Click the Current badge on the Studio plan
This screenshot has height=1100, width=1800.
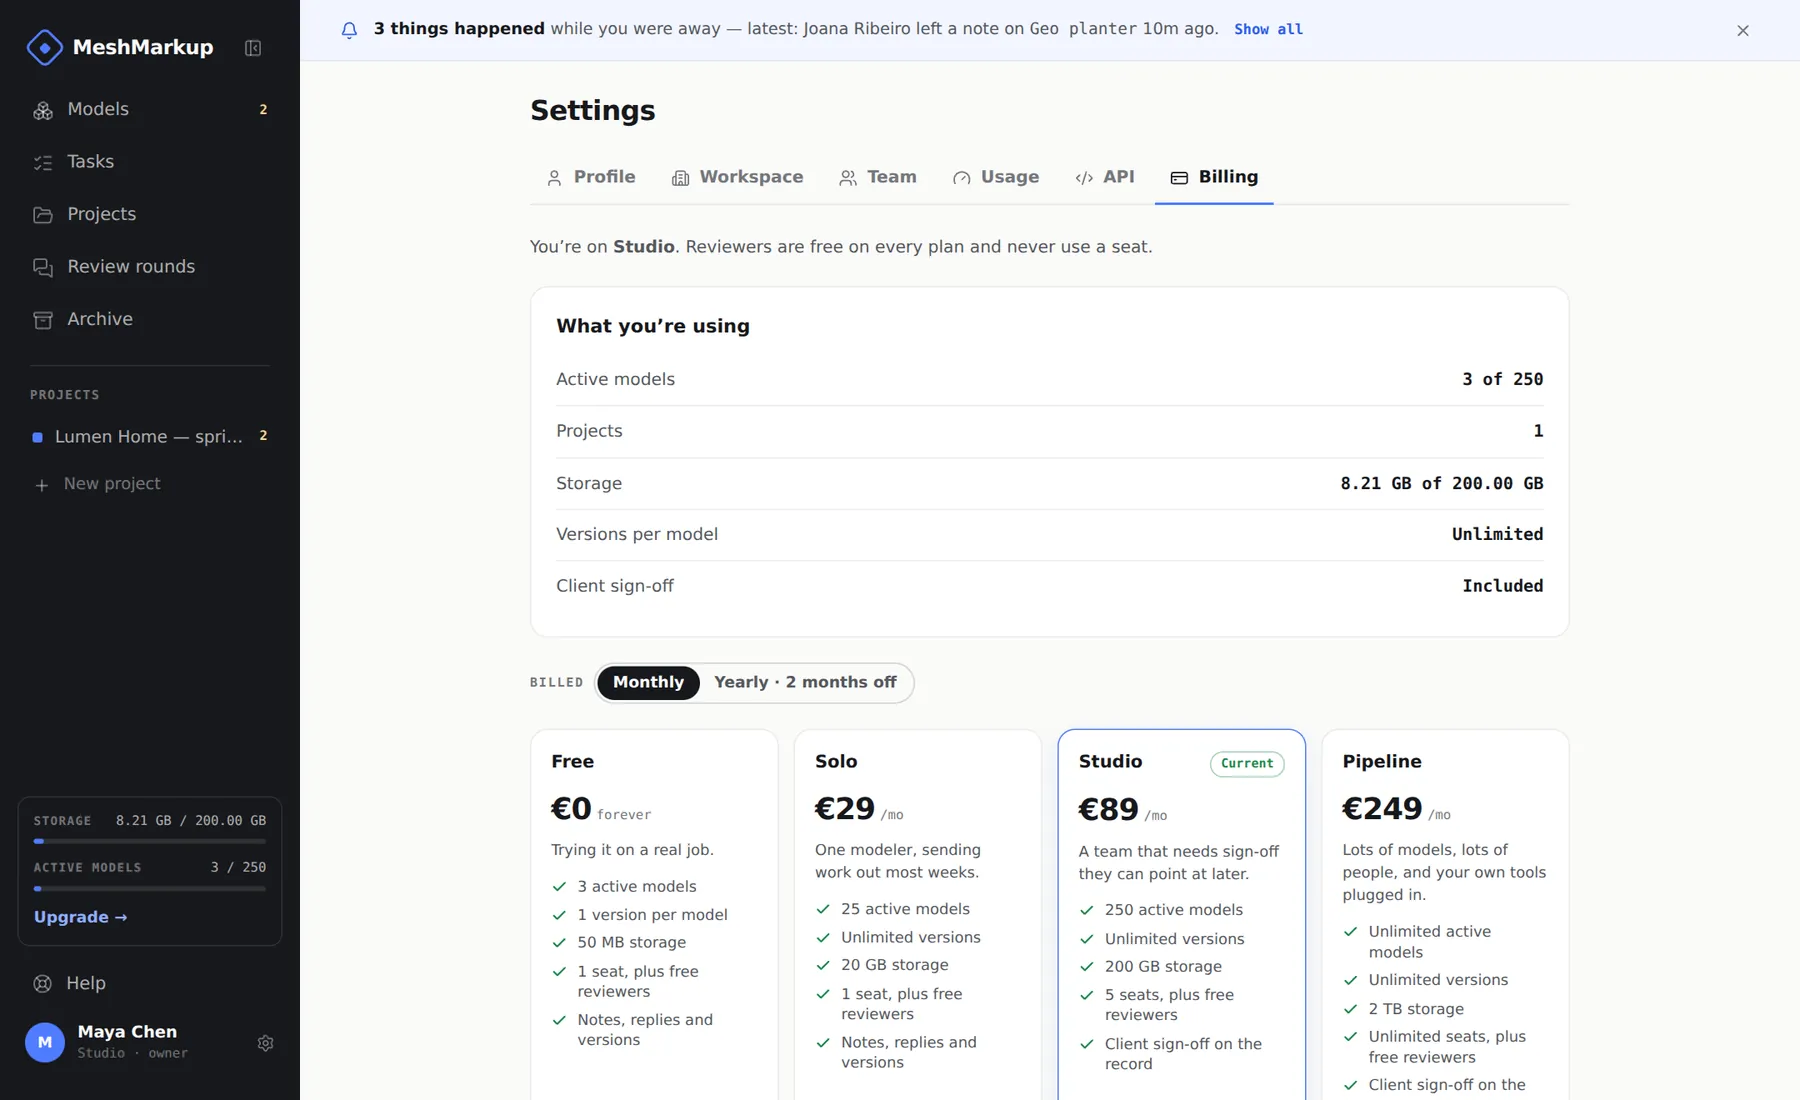click(1247, 763)
